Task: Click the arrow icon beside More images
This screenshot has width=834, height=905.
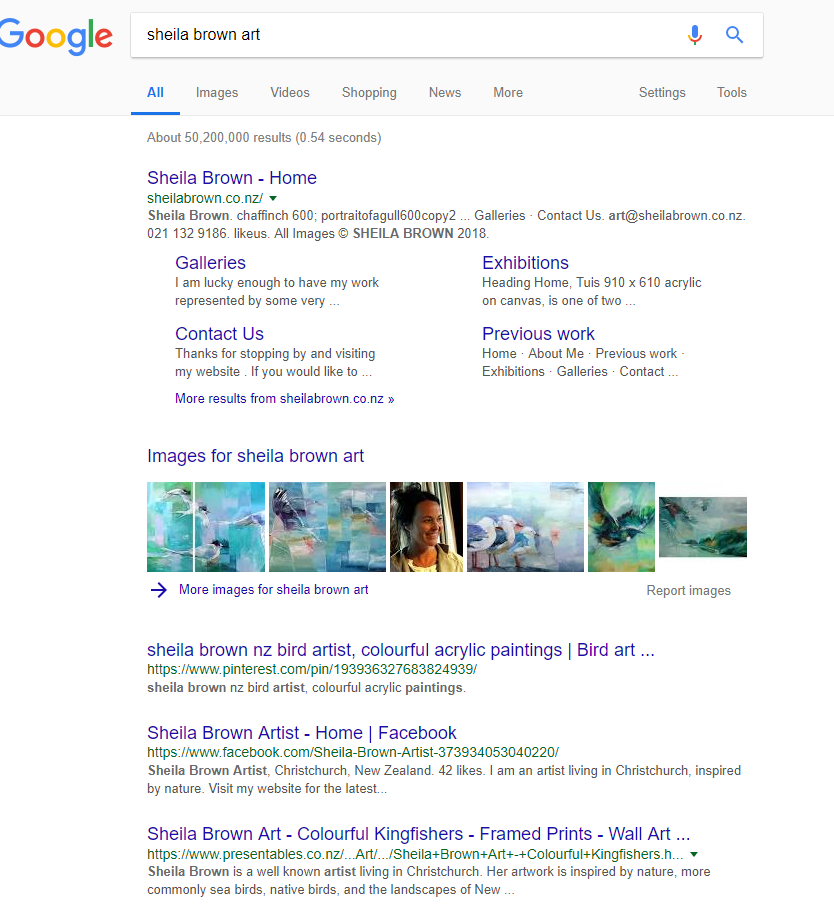Action: (x=159, y=590)
